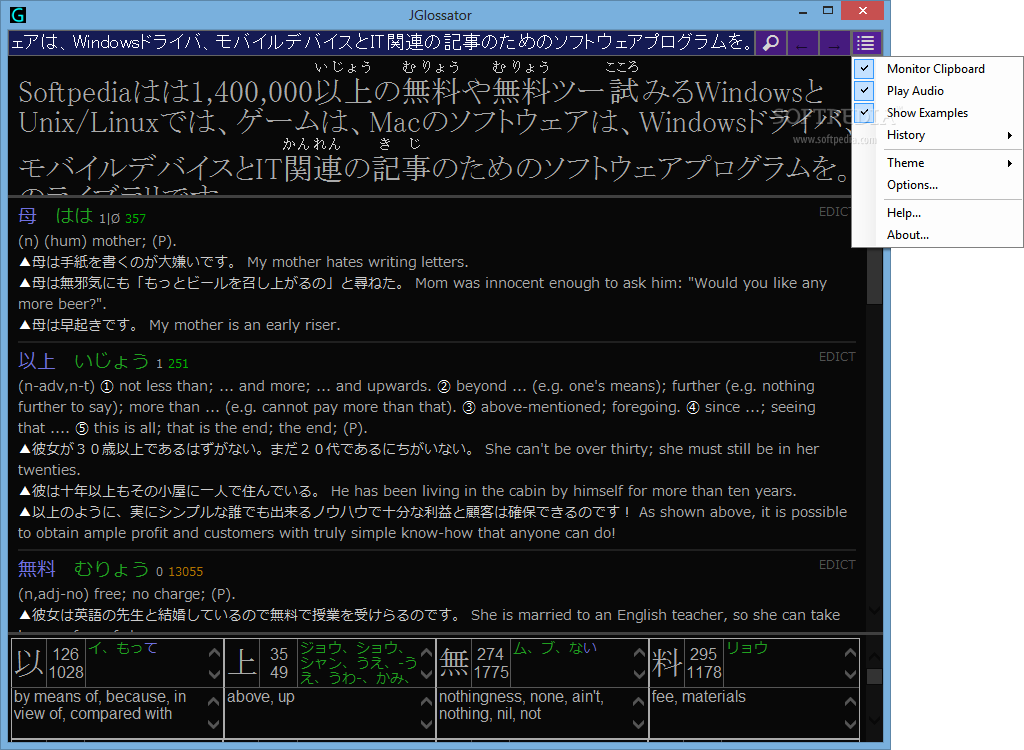Screen dimensions: 1024x750
Task: Minimize the JGlossator window
Action: coord(803,11)
